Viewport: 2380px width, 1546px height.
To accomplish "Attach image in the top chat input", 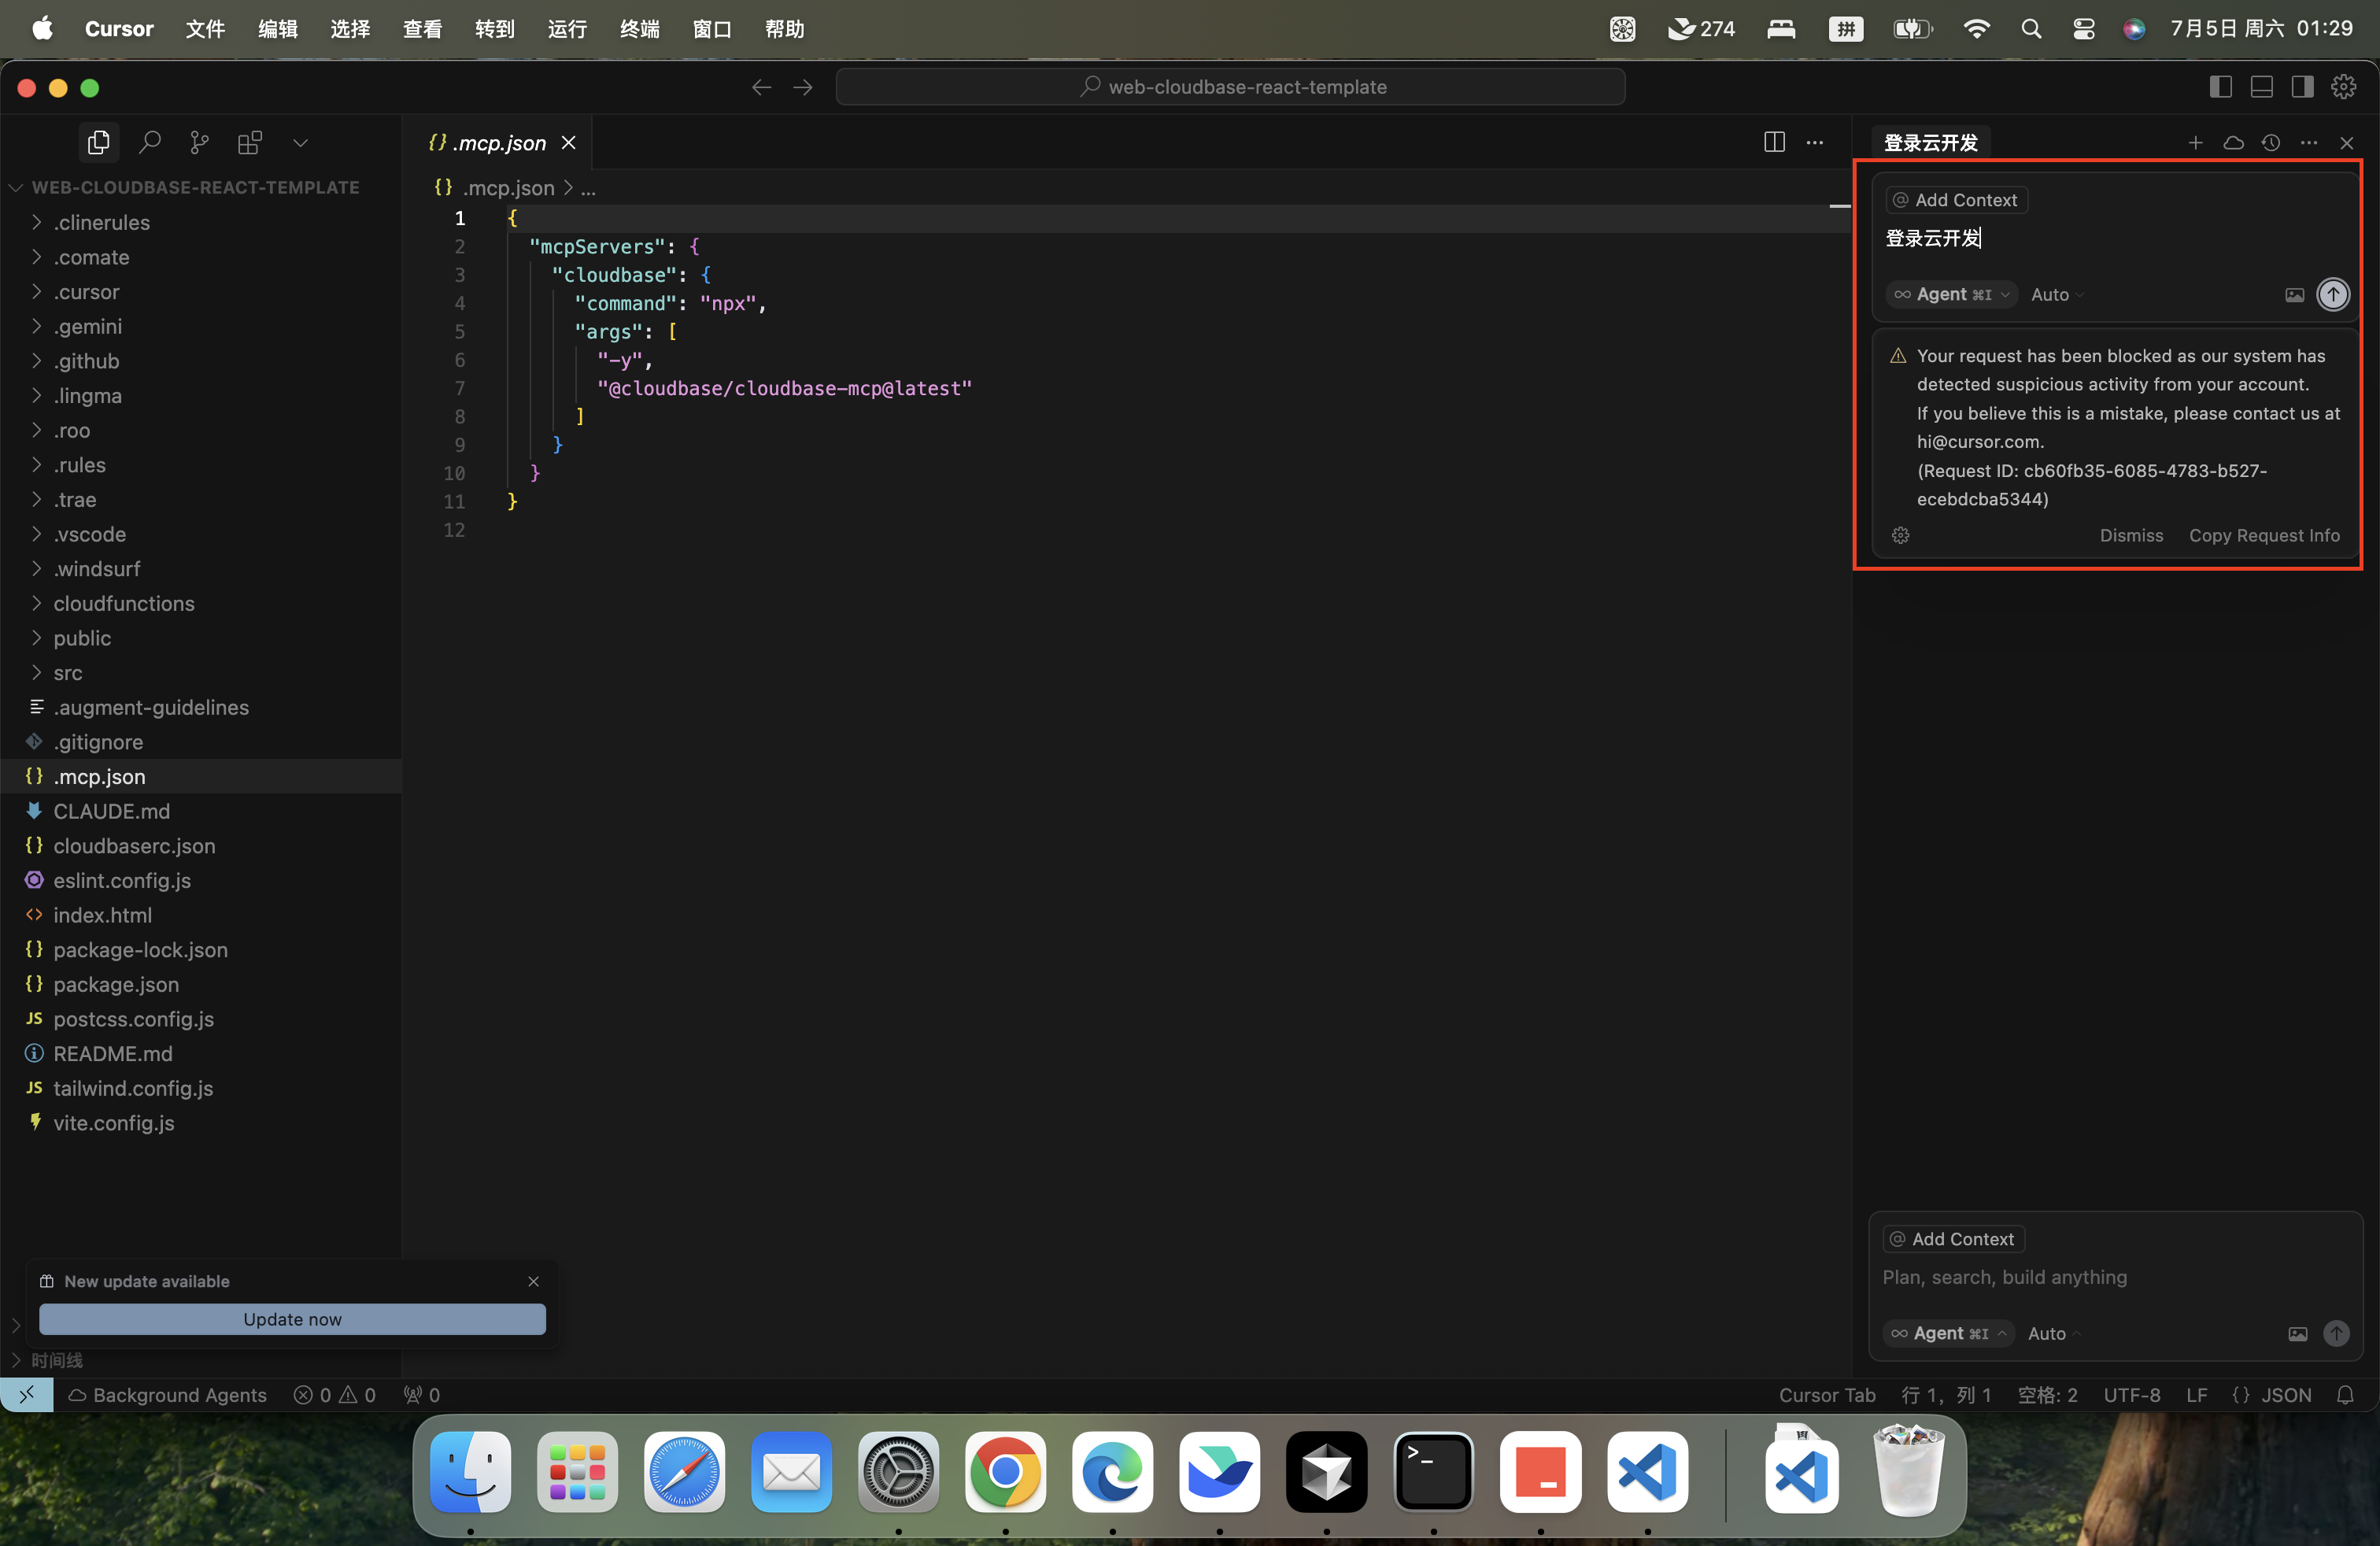I will [2294, 295].
